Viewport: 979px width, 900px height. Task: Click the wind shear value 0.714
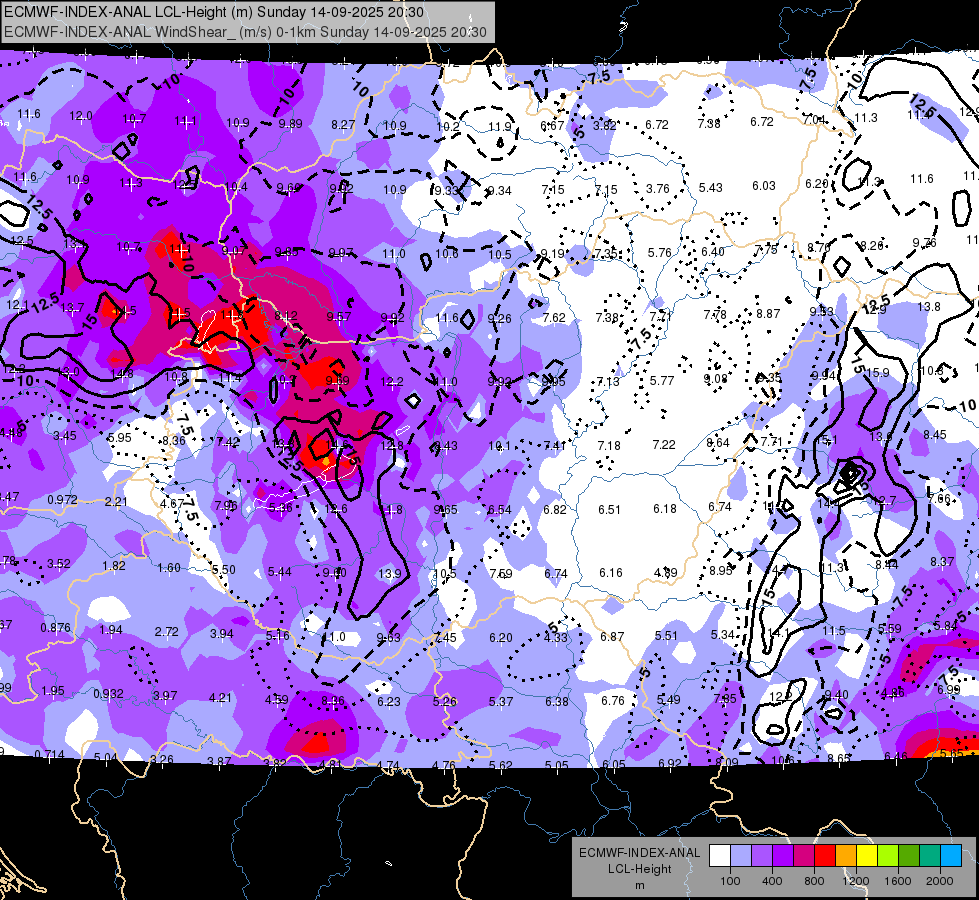49,754
